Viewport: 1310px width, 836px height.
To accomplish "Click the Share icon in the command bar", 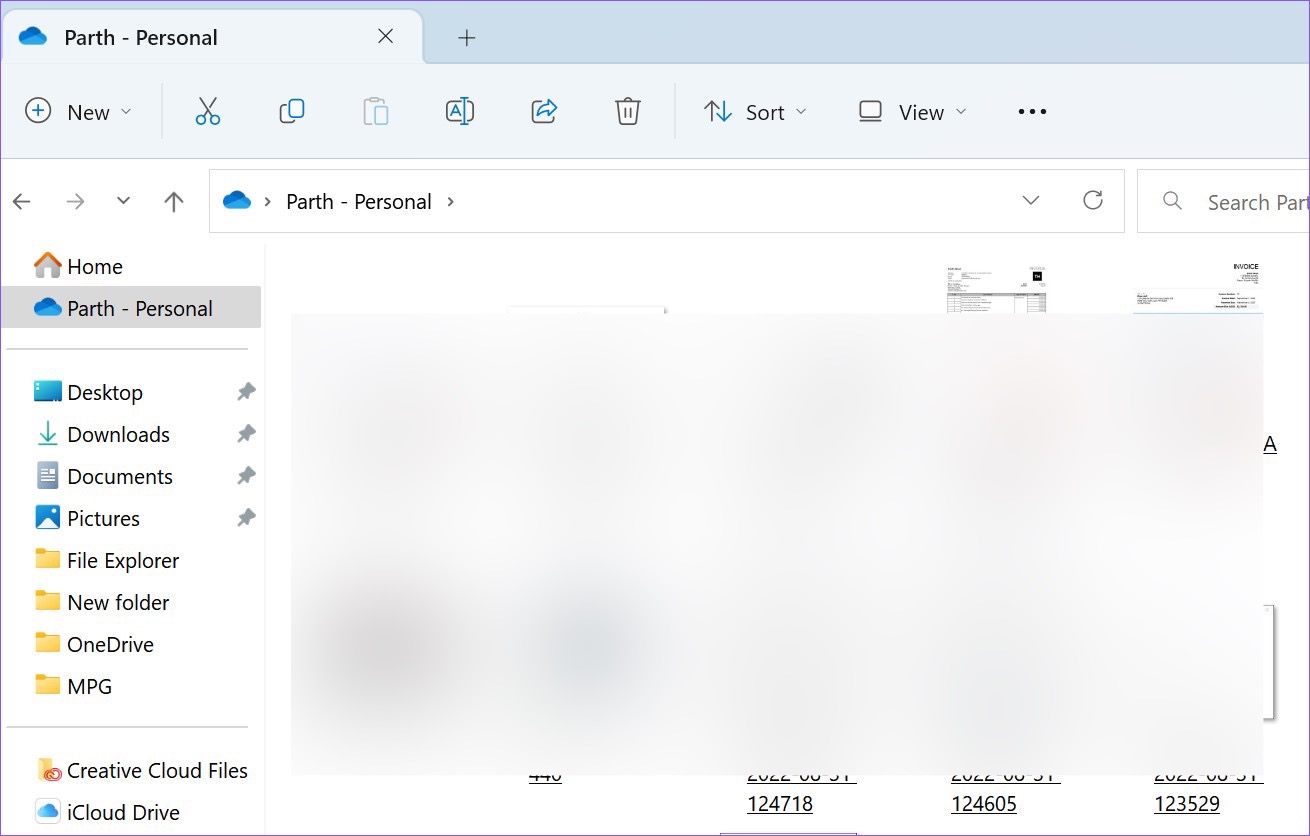I will [544, 111].
